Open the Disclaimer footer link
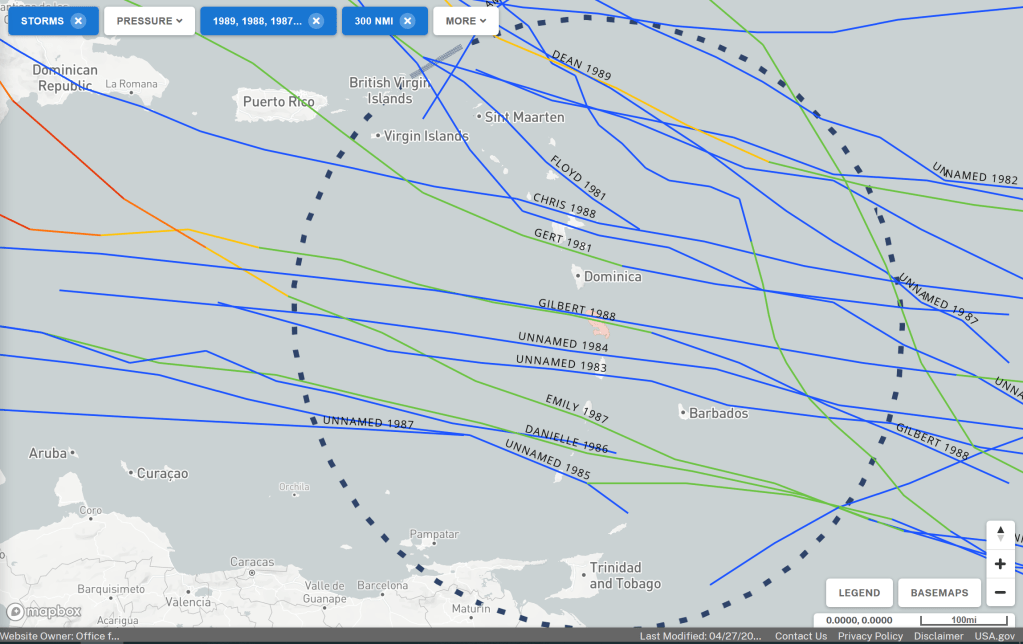 tap(939, 636)
